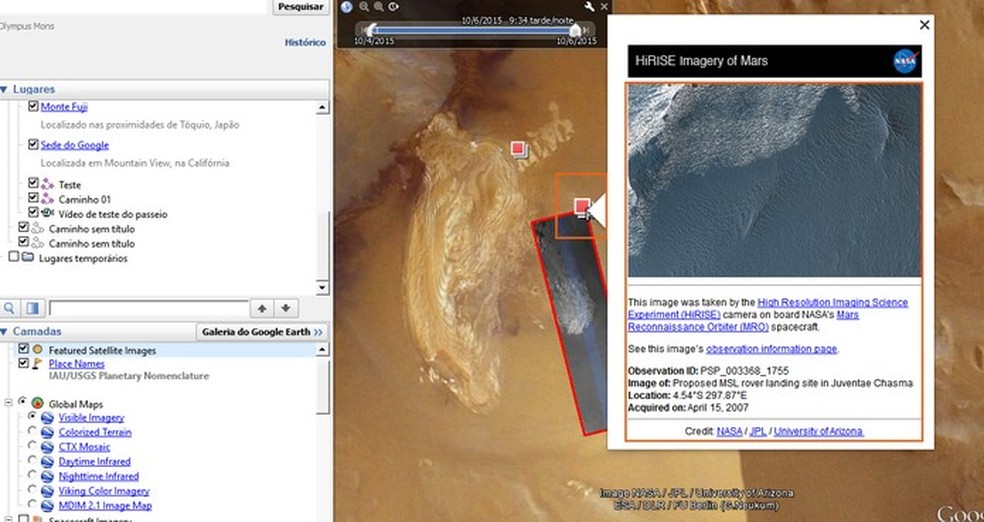Click the time slider right handle
This screenshot has height=522, width=984.
[x=575, y=29]
